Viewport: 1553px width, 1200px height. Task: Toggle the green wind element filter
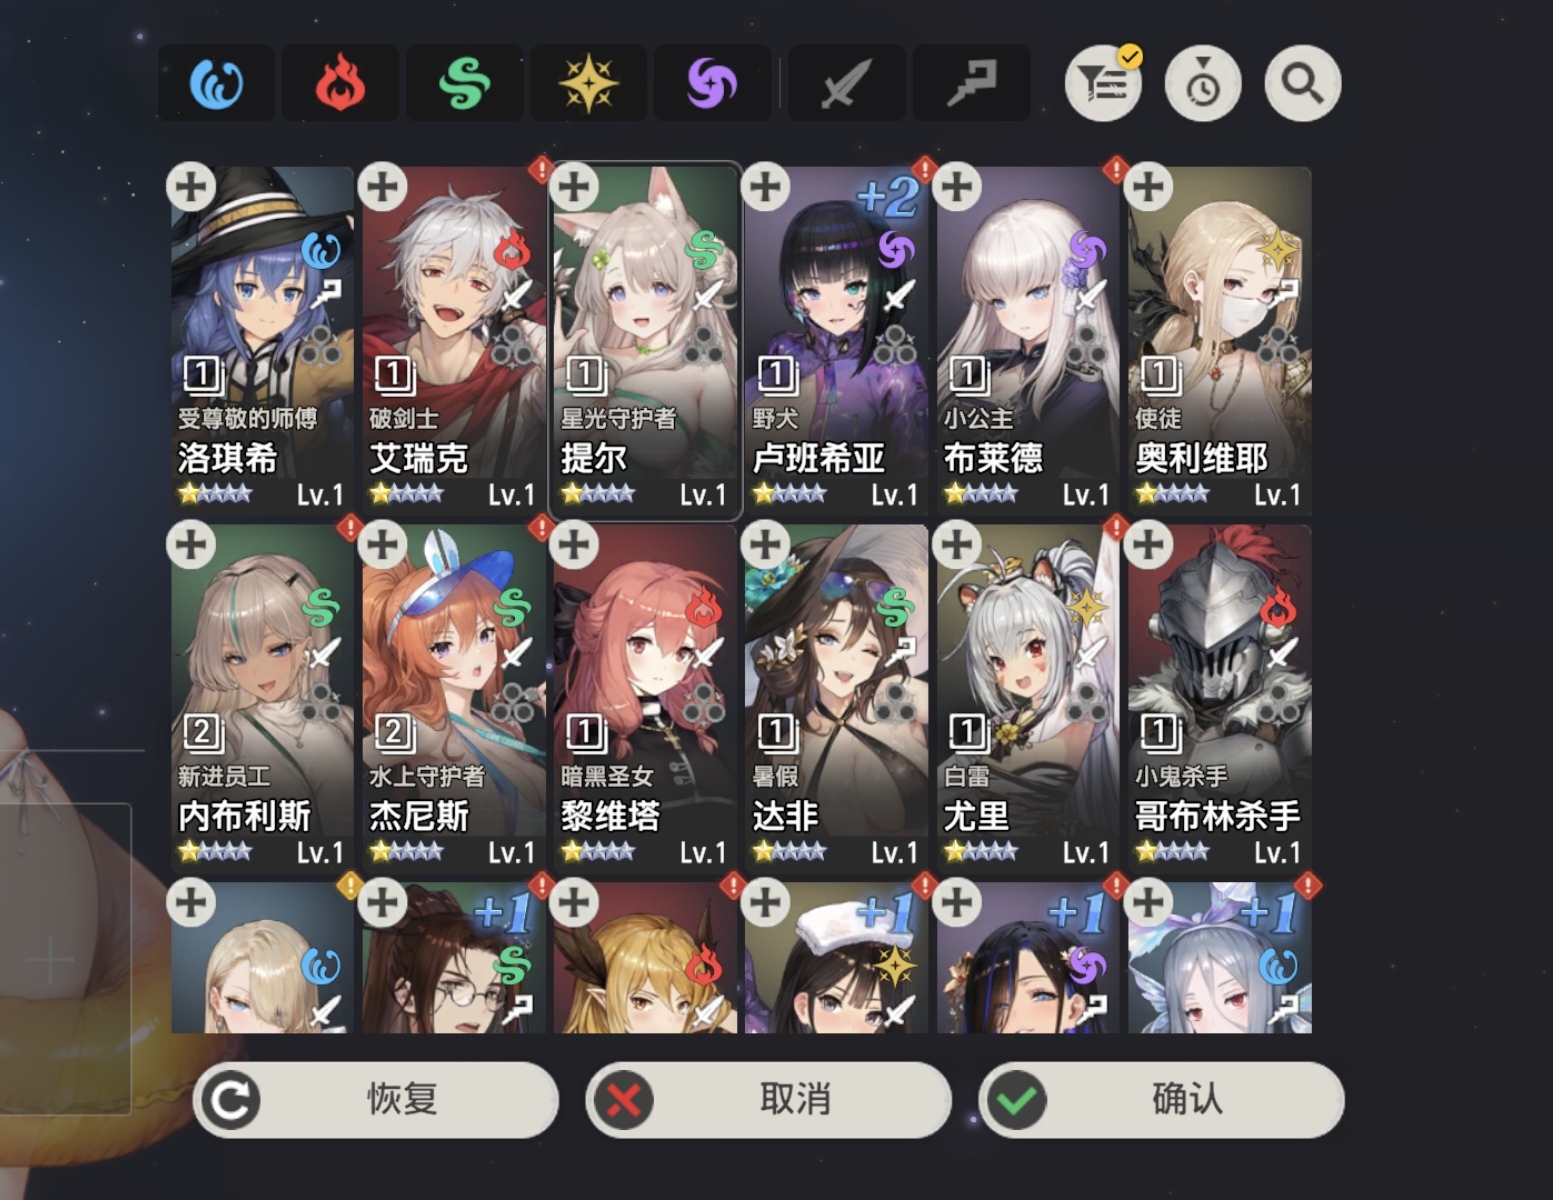(464, 83)
